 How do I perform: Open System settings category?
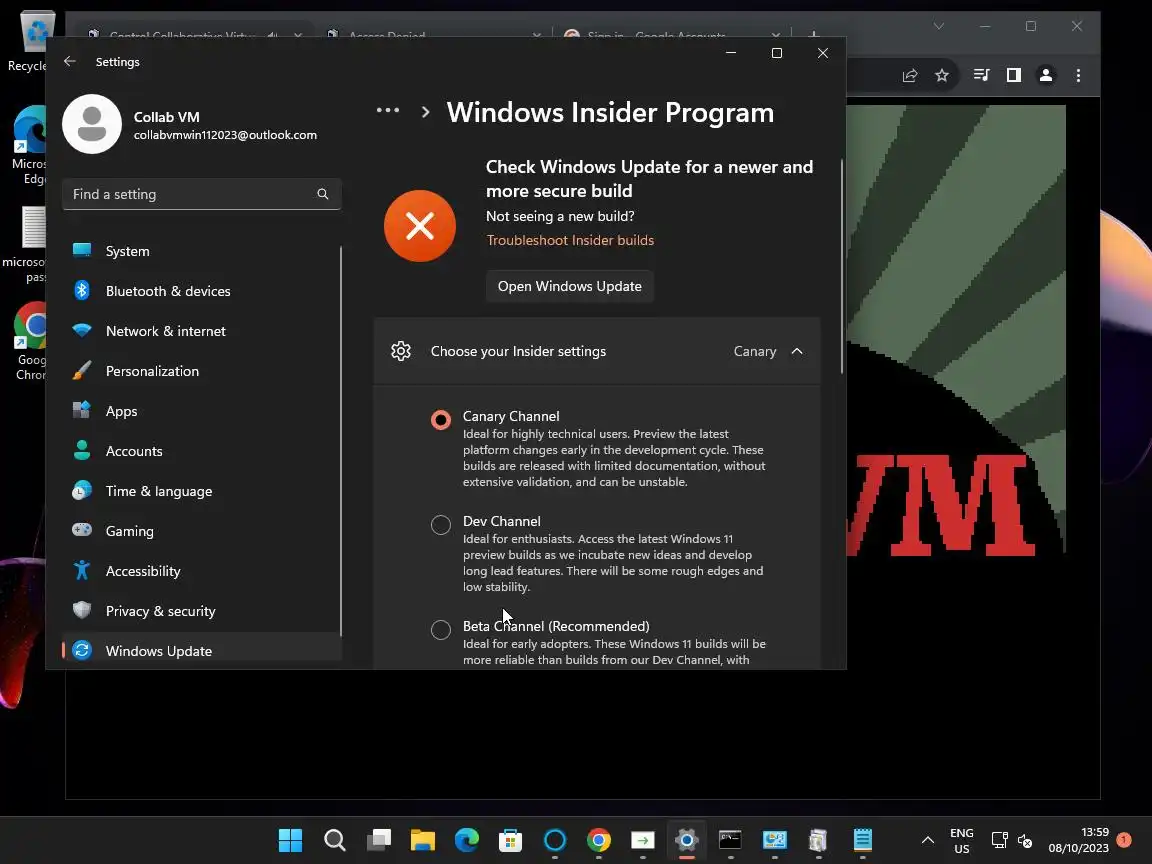point(201,251)
